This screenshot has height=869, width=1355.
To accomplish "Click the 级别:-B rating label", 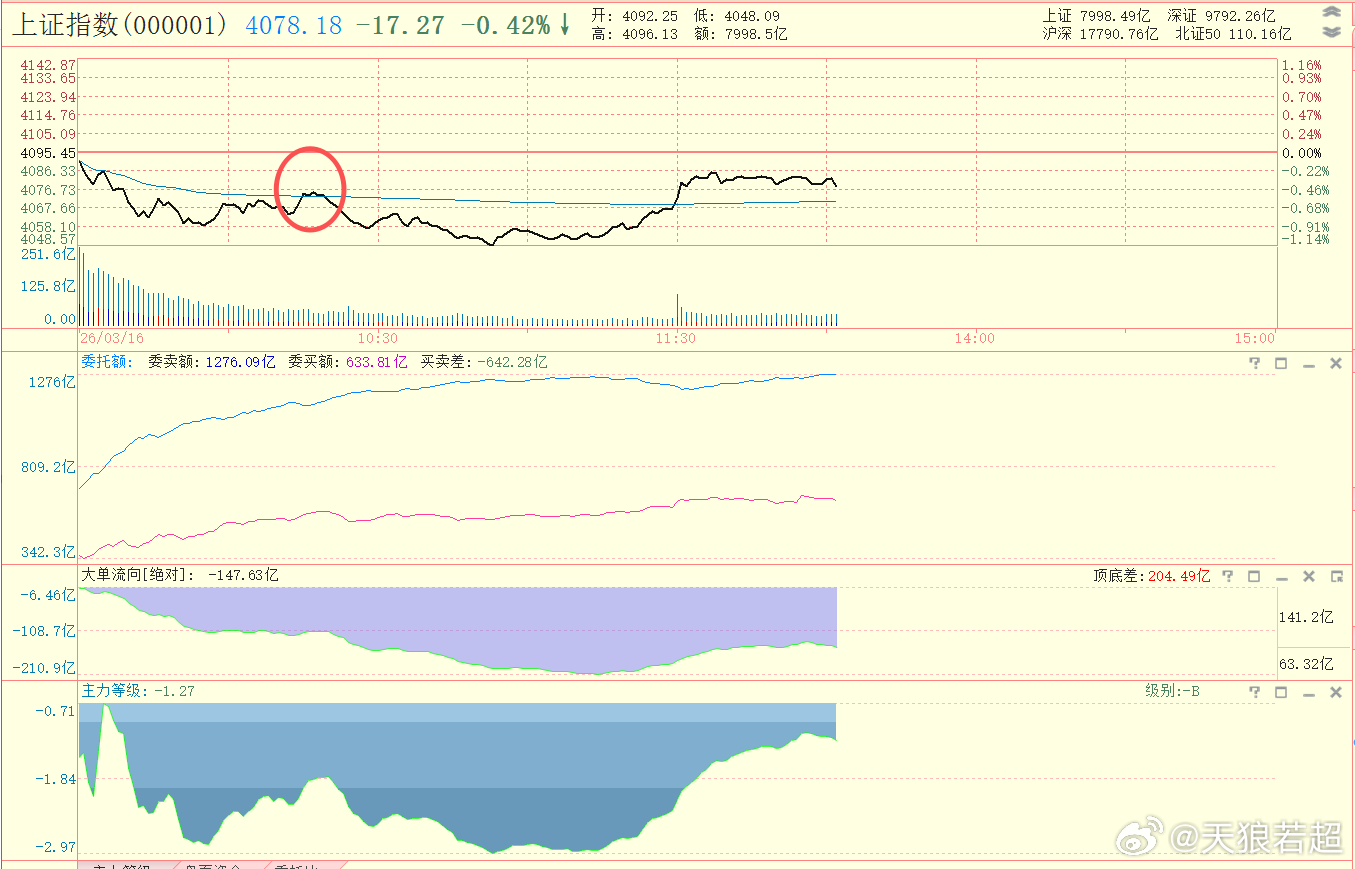I will (x=1173, y=691).
